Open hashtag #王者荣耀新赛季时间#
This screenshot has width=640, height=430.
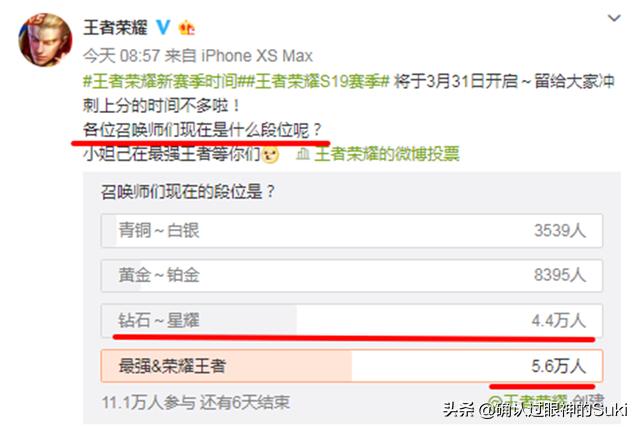(x=164, y=81)
